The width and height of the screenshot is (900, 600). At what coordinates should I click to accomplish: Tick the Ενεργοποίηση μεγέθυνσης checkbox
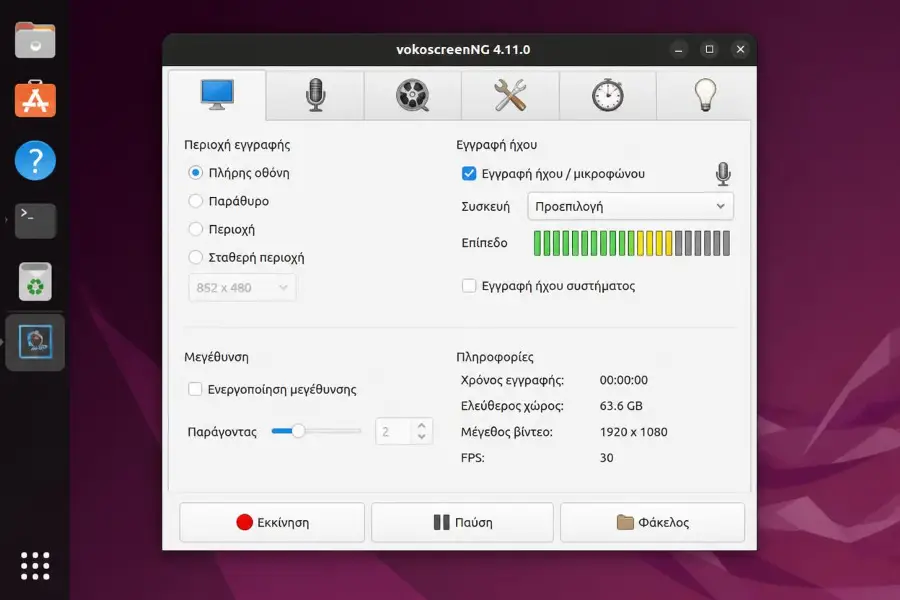[x=195, y=389]
